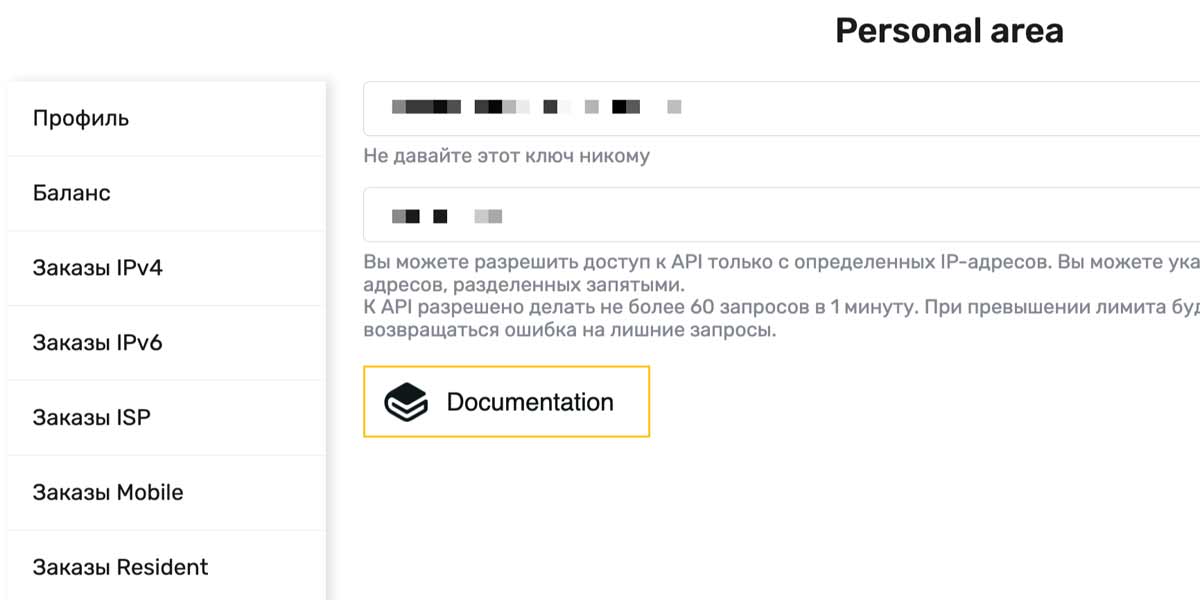
Task: Show Заказы Mobile orders
Action: [108, 492]
